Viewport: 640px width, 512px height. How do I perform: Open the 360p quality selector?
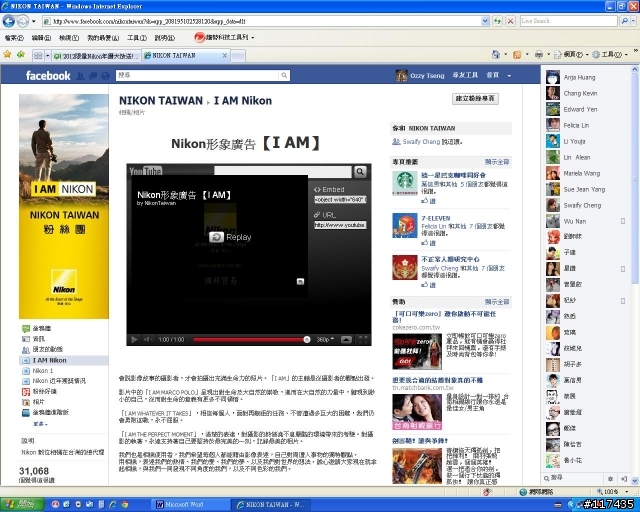pos(325,339)
